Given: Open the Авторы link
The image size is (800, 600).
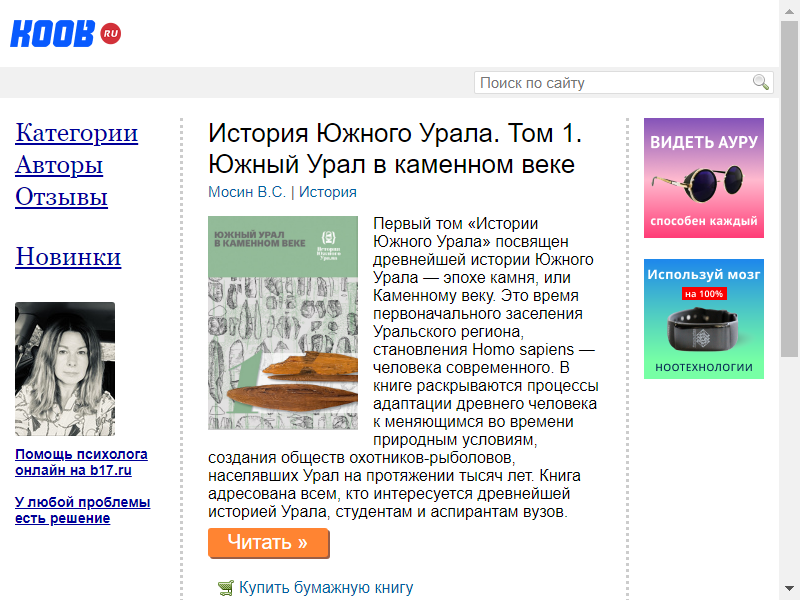Looking at the screenshot, I should tap(59, 165).
